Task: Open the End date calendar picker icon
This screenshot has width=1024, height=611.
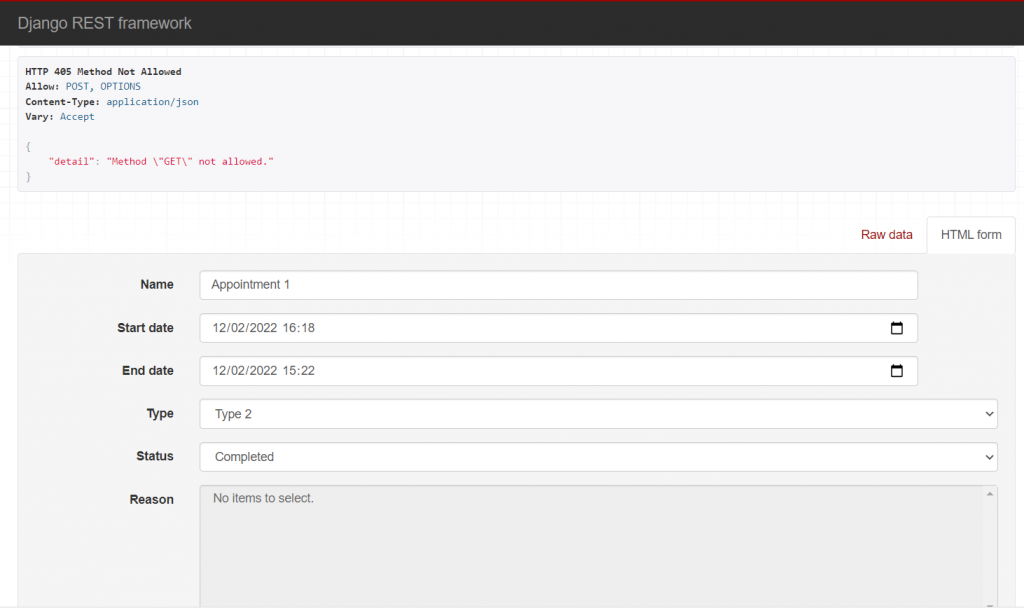Action: pos(896,371)
